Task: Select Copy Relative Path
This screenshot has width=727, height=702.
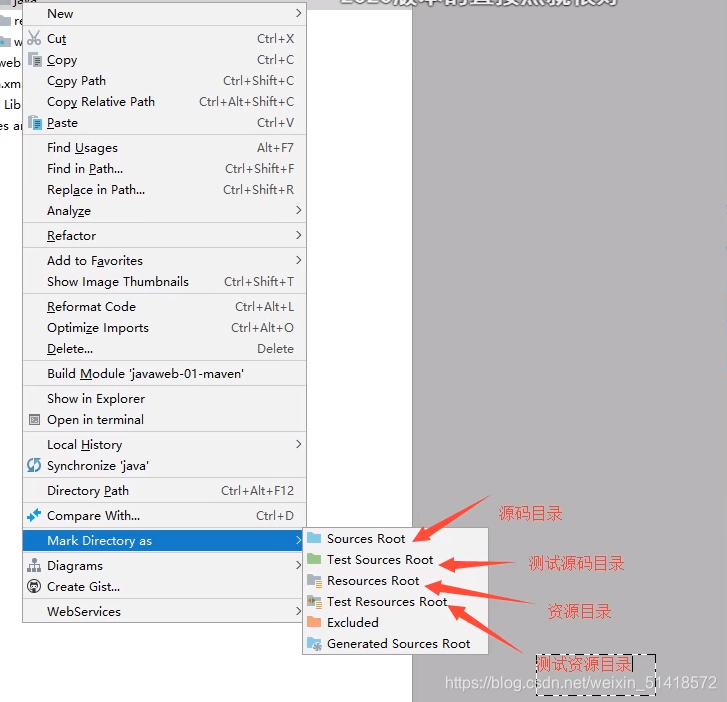Action: tap(165, 102)
